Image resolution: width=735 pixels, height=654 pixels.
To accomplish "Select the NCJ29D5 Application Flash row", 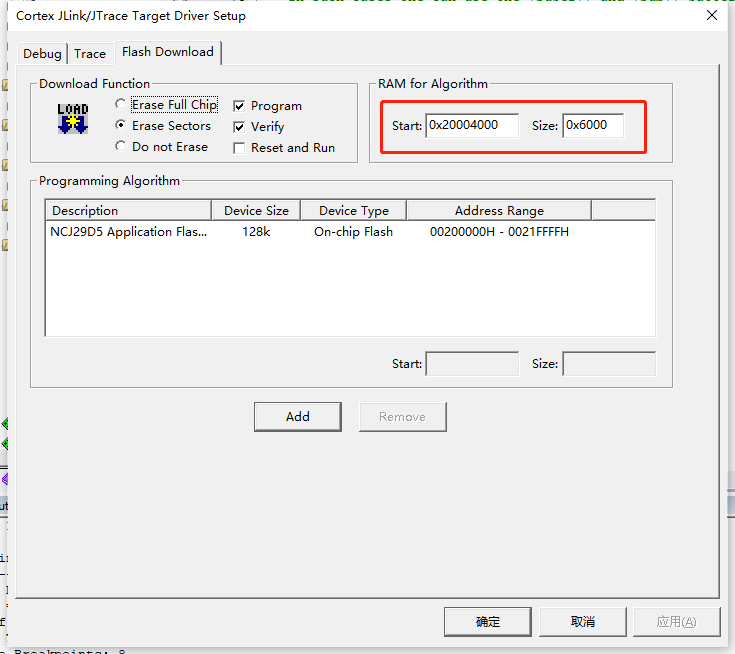I will click(350, 232).
